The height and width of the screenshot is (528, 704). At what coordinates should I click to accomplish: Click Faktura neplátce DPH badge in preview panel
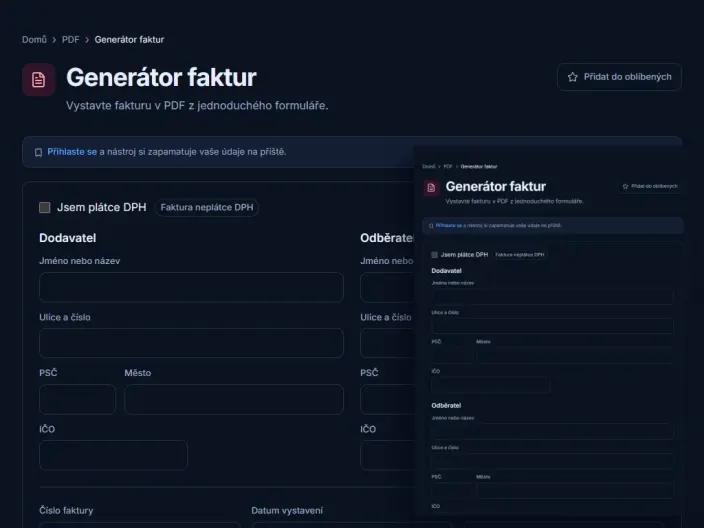coord(519,255)
